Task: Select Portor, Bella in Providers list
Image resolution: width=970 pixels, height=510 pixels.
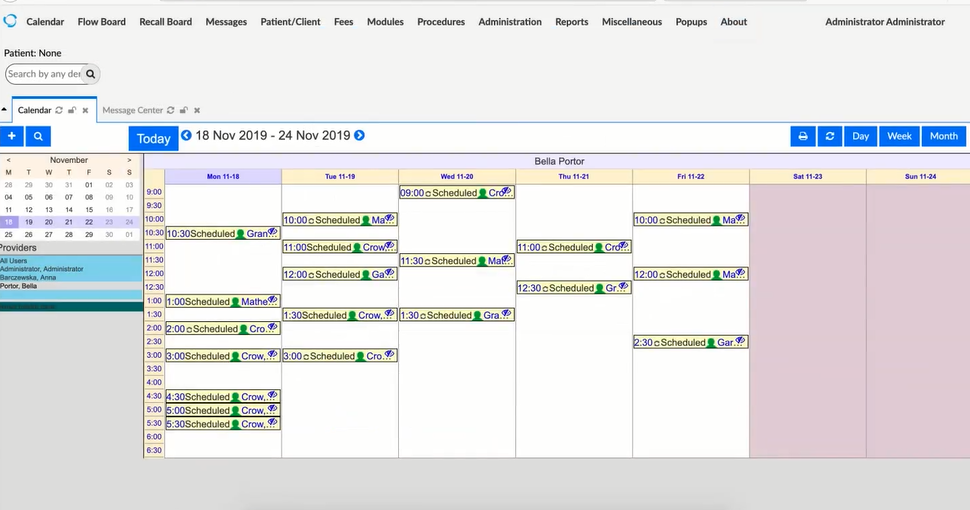Action: click(x=19, y=286)
